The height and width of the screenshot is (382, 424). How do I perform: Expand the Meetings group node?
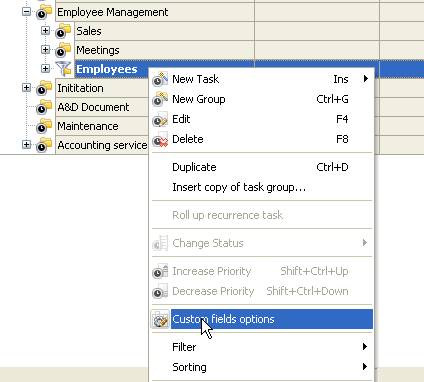tap(45, 50)
